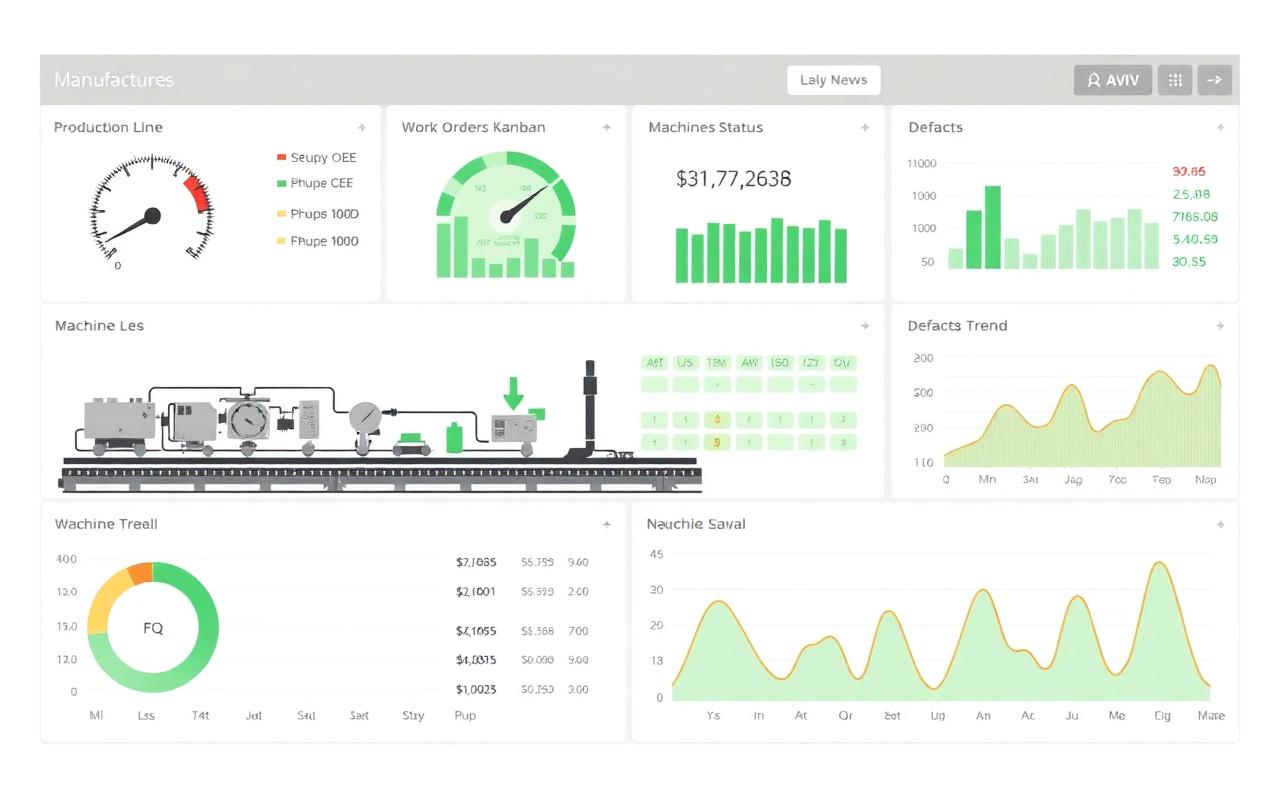Click the $2,1085 row in Wachine Treall
Screen dimensions: 1280x800
tap(522, 562)
